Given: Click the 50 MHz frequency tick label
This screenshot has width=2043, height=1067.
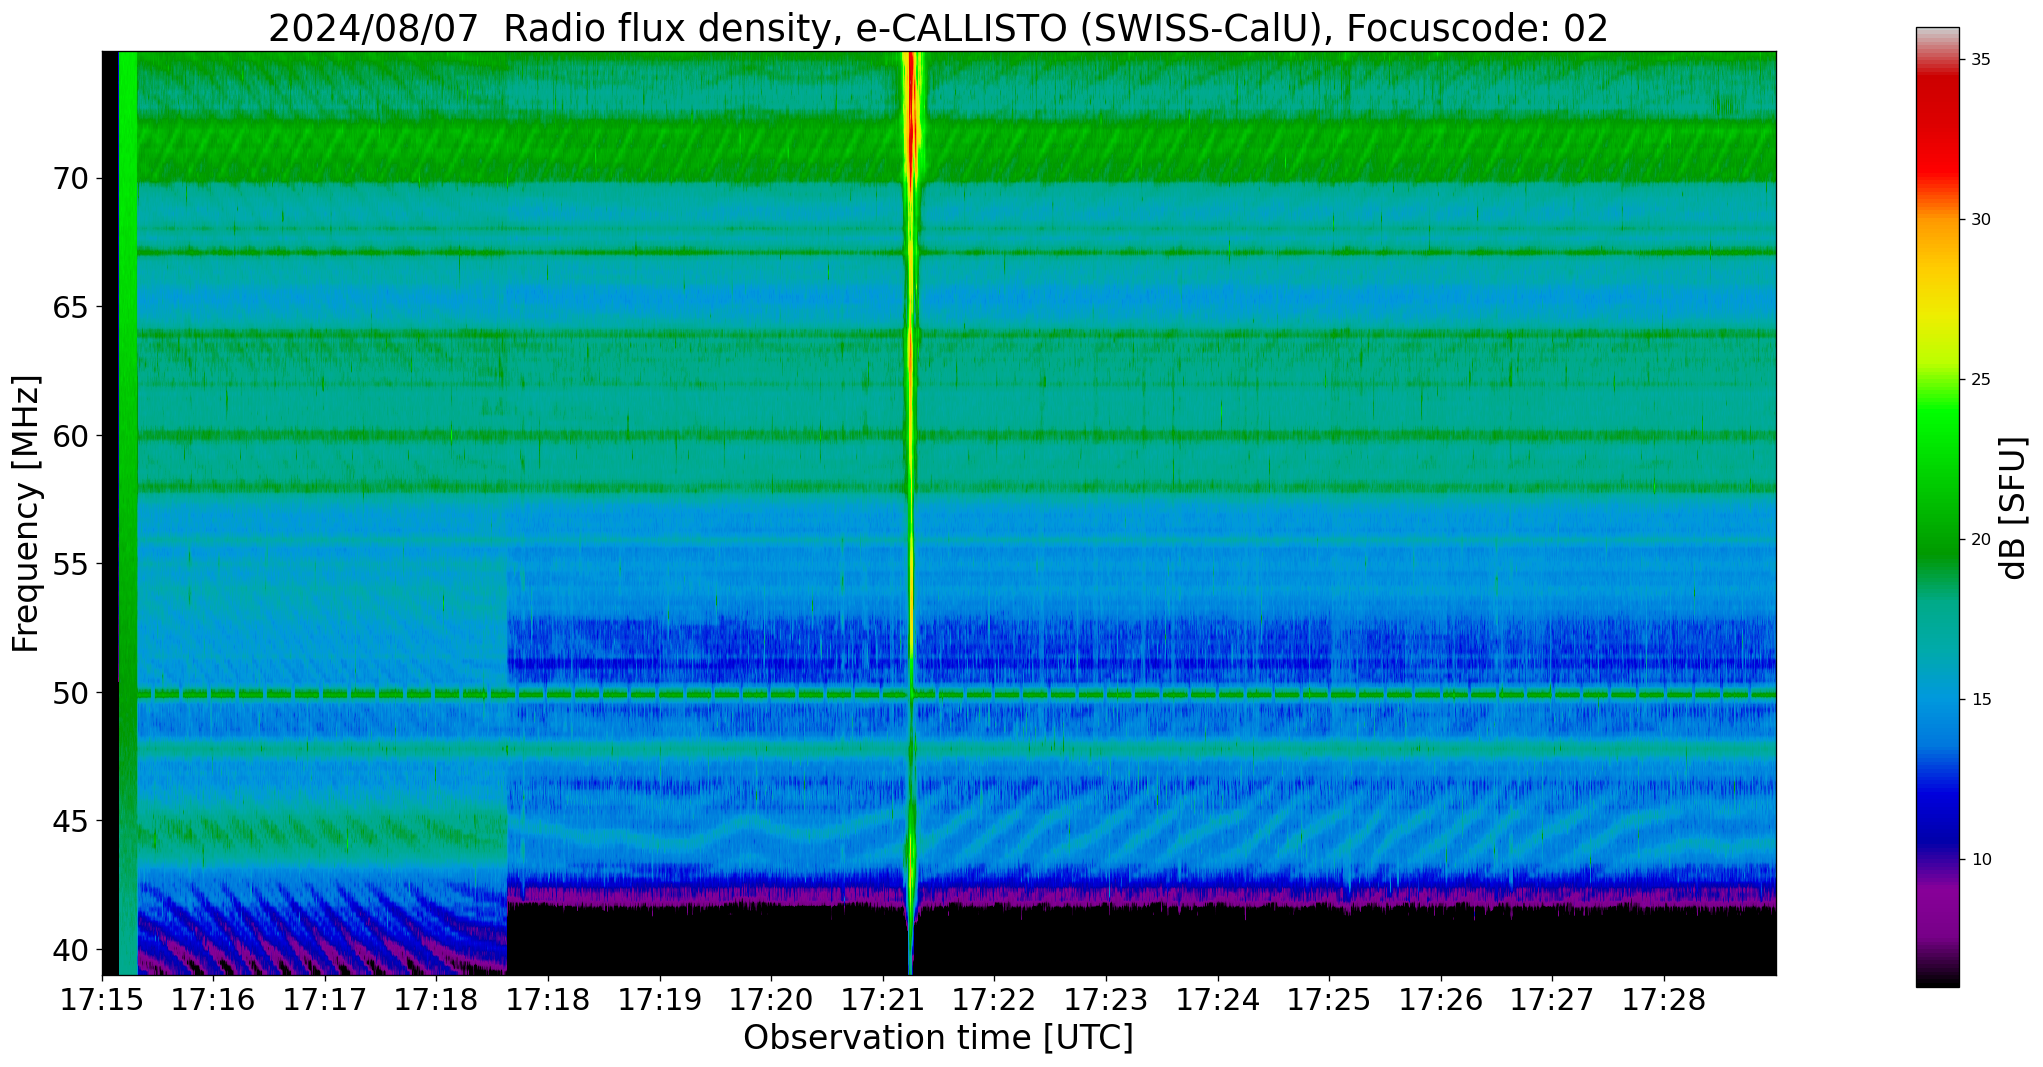Looking at the screenshot, I should point(70,693).
